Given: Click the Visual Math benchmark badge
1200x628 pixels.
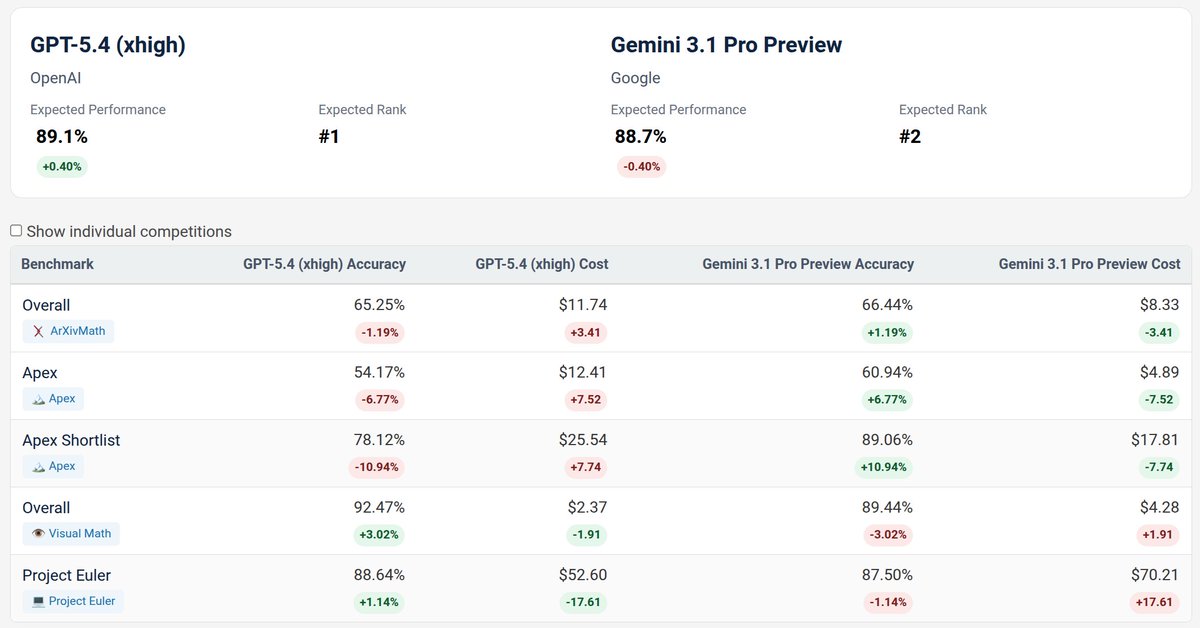Looking at the screenshot, I should (71, 533).
